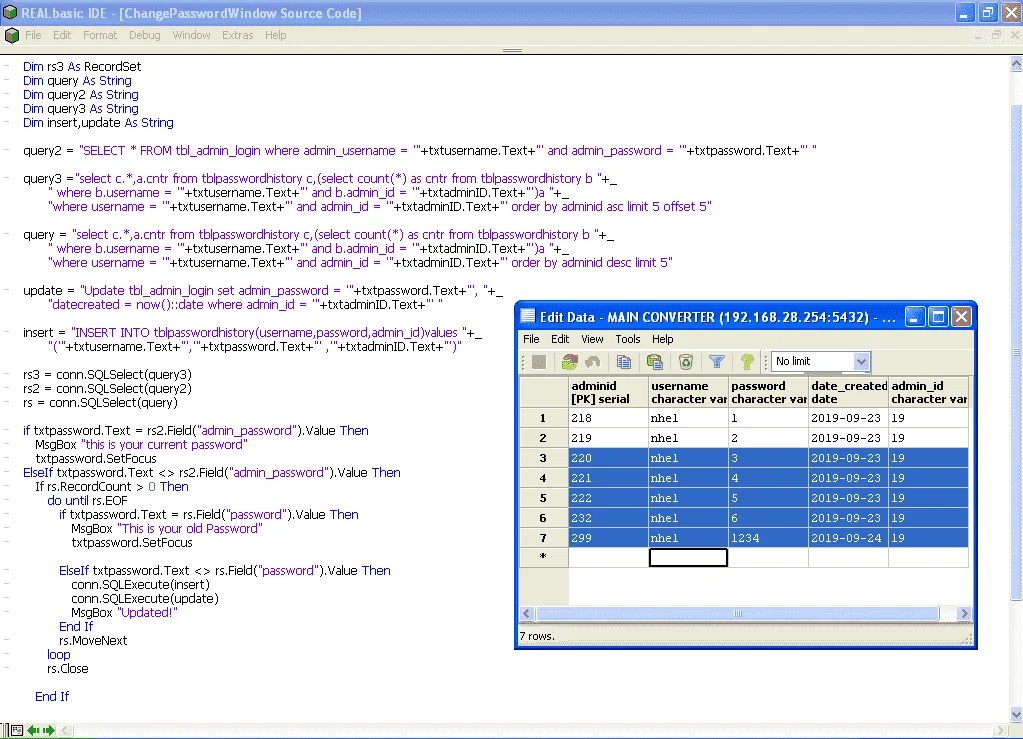Click cell with adminid 218
Image resolution: width=1023 pixels, height=739 pixels.
tap(608, 418)
